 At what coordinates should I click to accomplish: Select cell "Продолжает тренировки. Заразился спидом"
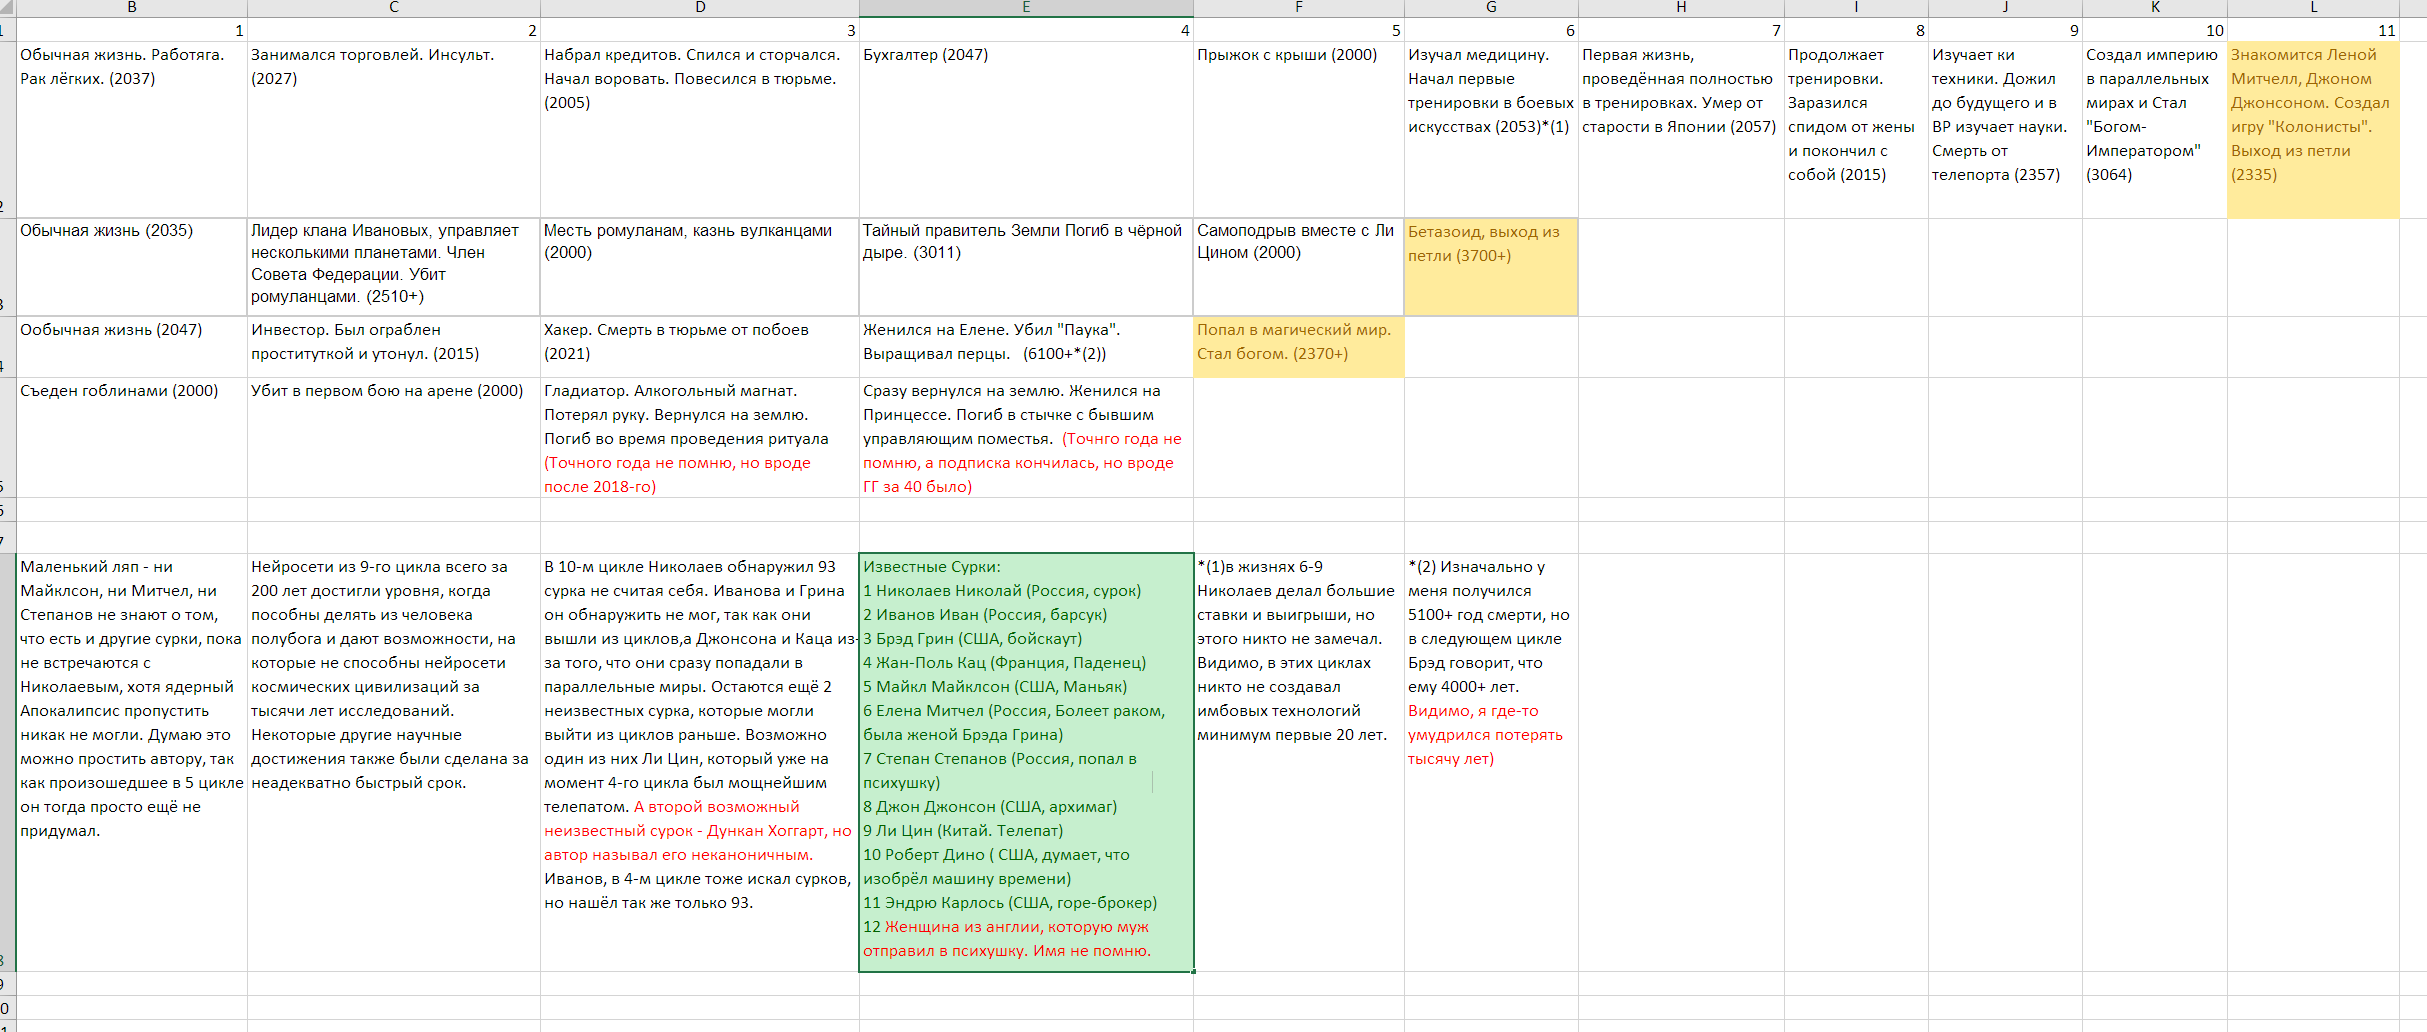click(1856, 130)
